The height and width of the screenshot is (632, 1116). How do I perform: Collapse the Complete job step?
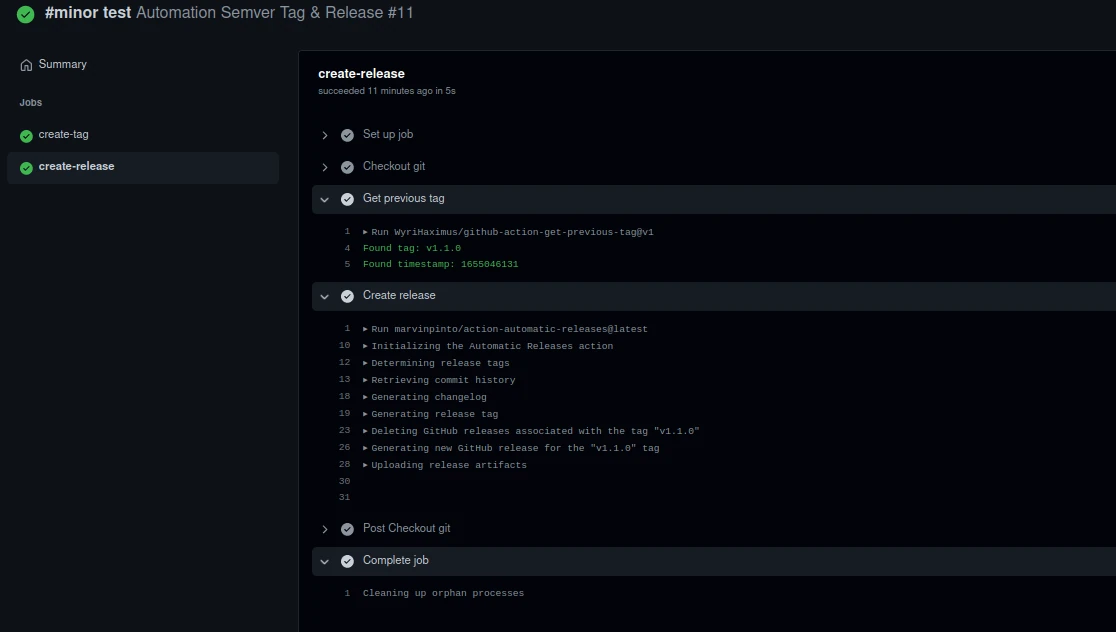(324, 560)
